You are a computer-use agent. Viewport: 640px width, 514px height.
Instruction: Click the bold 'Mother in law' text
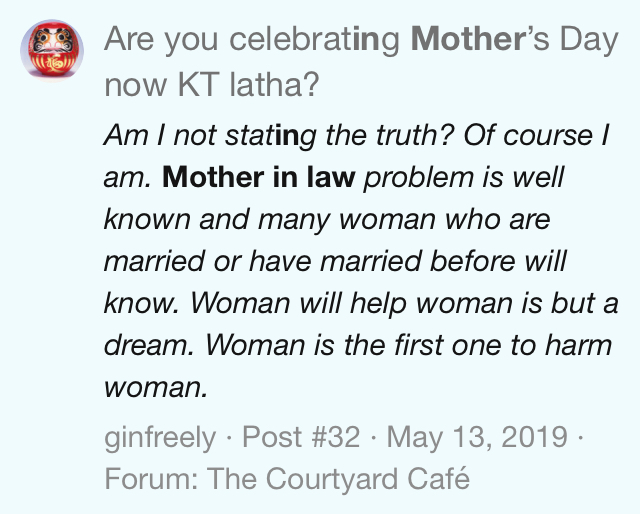259,178
